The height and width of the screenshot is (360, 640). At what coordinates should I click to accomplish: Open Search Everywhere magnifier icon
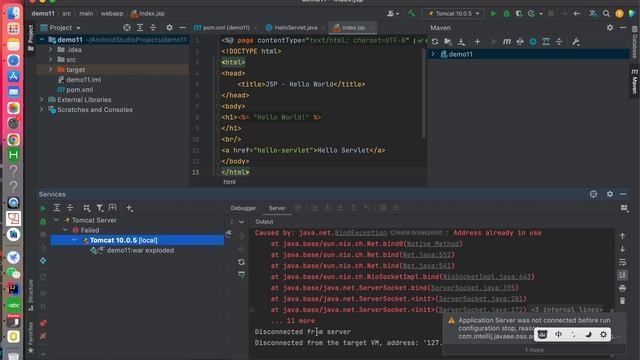606,13
